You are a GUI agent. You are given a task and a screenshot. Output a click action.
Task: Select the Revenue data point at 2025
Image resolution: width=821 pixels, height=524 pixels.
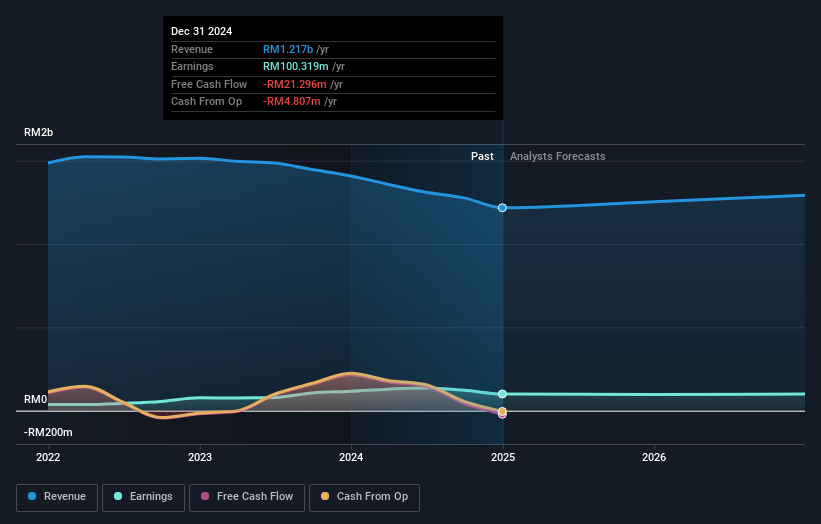pyautogui.click(x=502, y=208)
